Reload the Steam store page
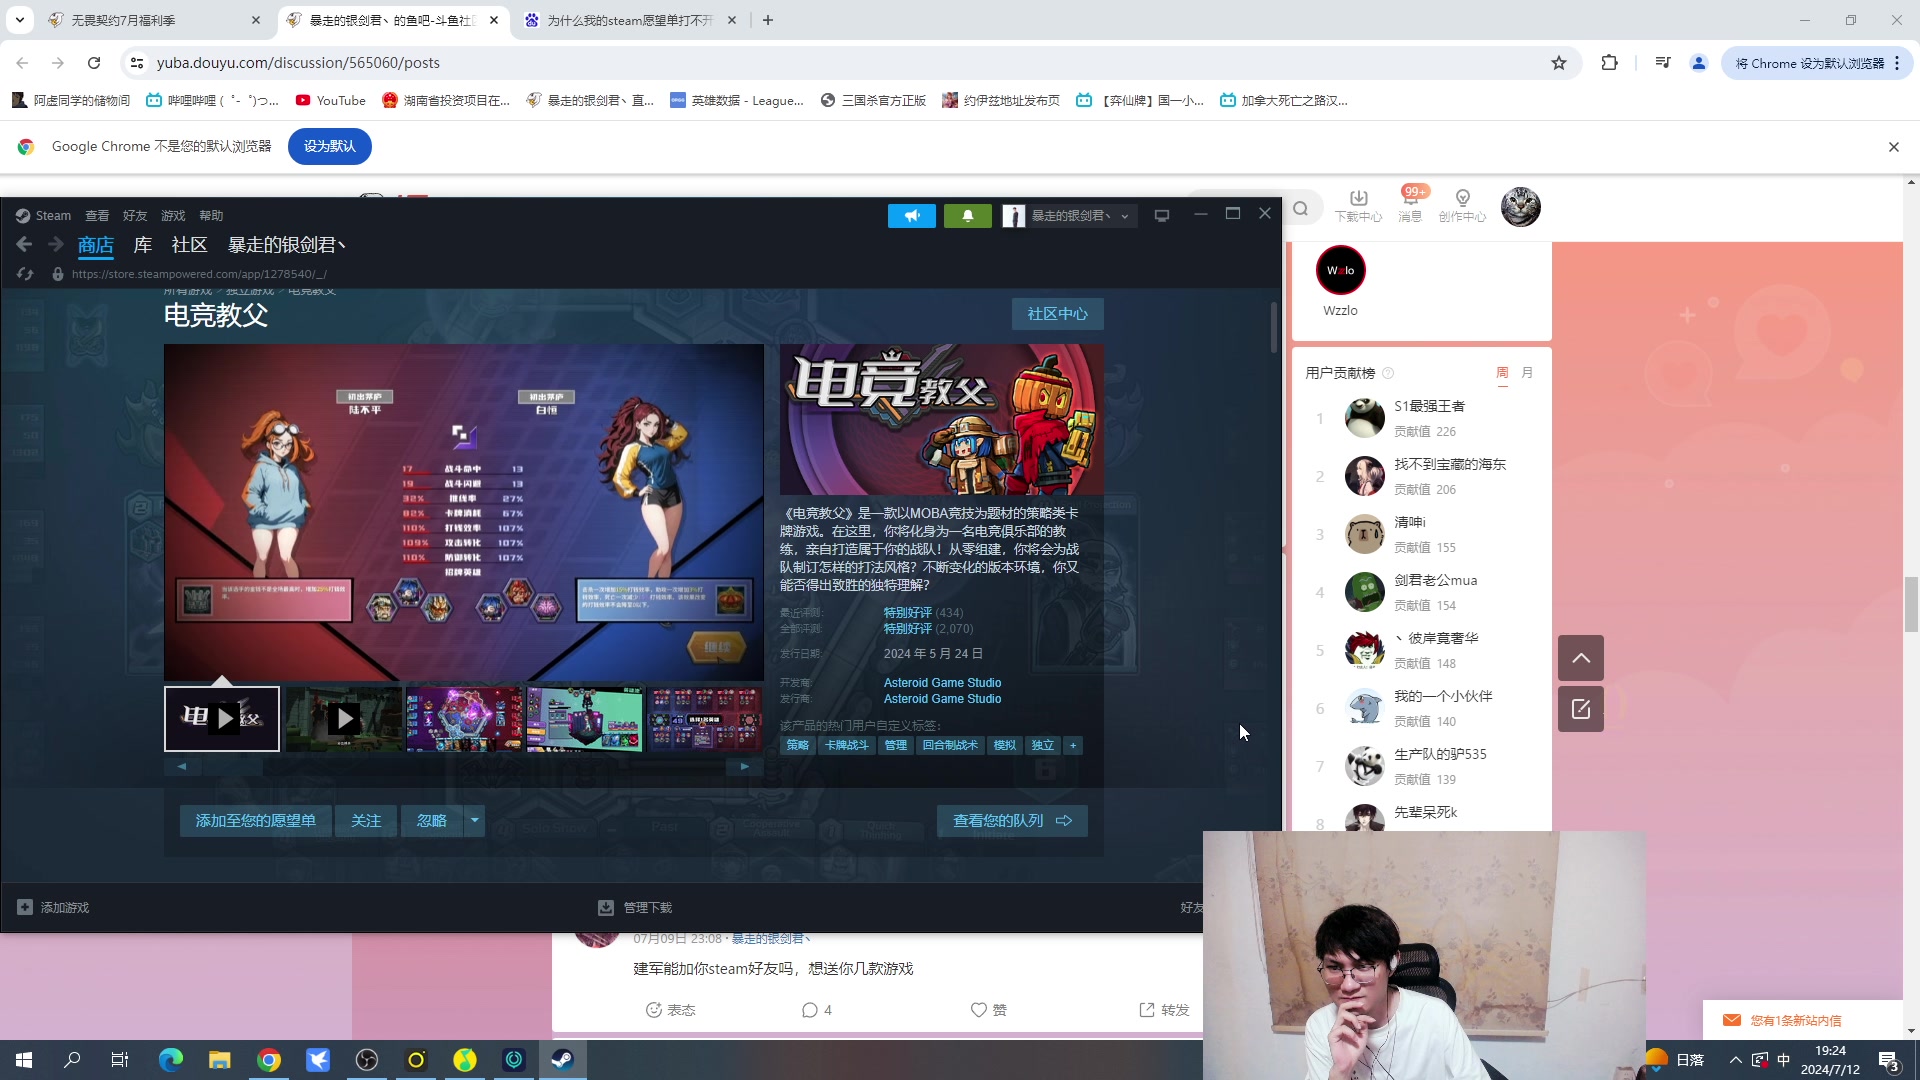The width and height of the screenshot is (1920, 1080). pos(25,274)
